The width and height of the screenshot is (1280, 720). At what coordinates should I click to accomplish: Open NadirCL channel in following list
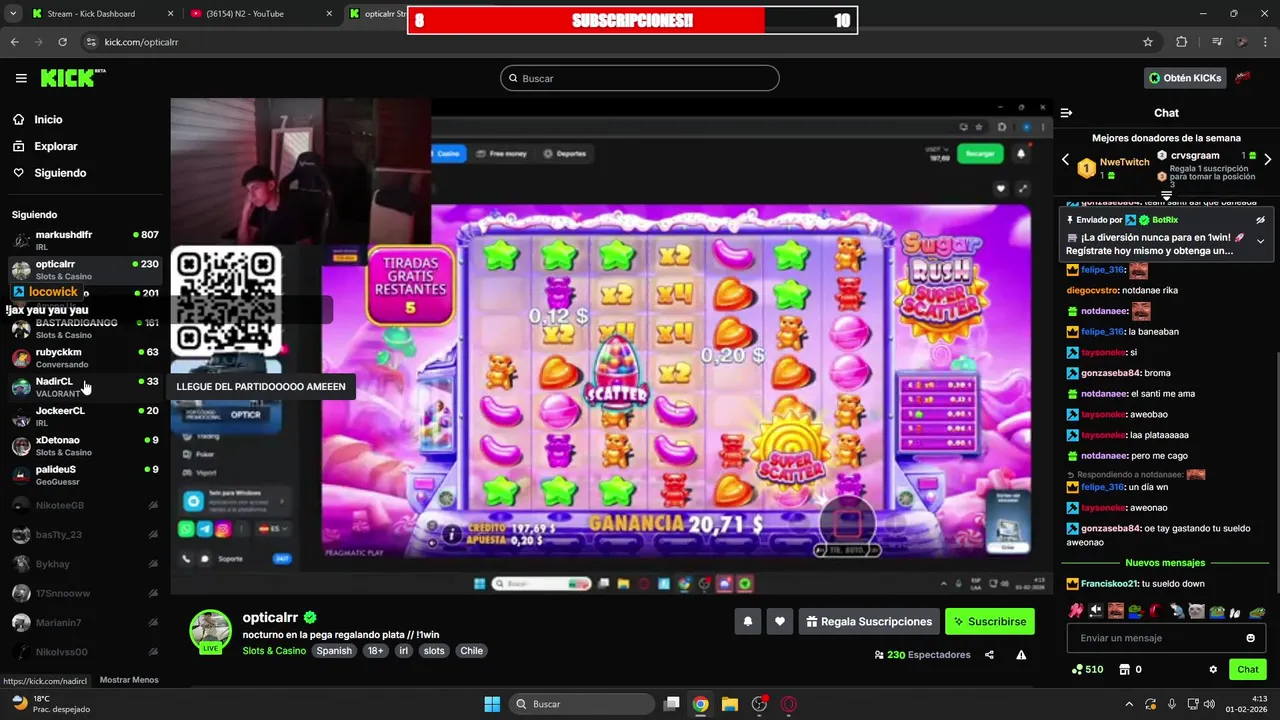85,387
